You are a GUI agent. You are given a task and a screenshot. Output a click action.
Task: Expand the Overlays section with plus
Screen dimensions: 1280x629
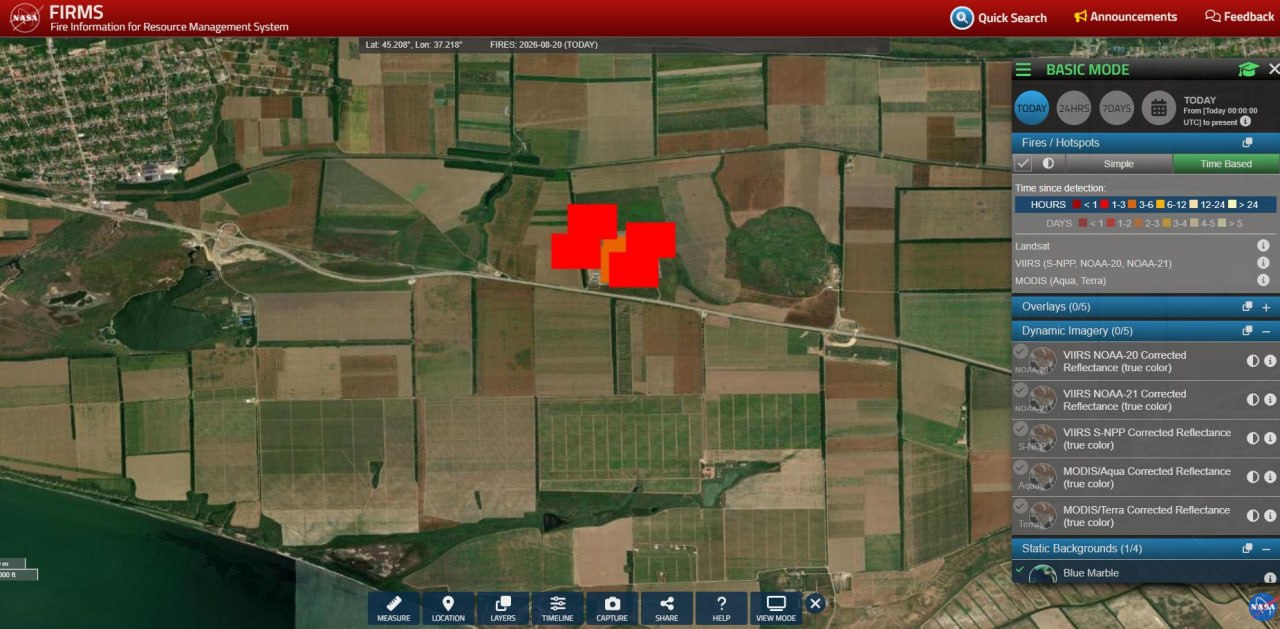(x=1266, y=307)
